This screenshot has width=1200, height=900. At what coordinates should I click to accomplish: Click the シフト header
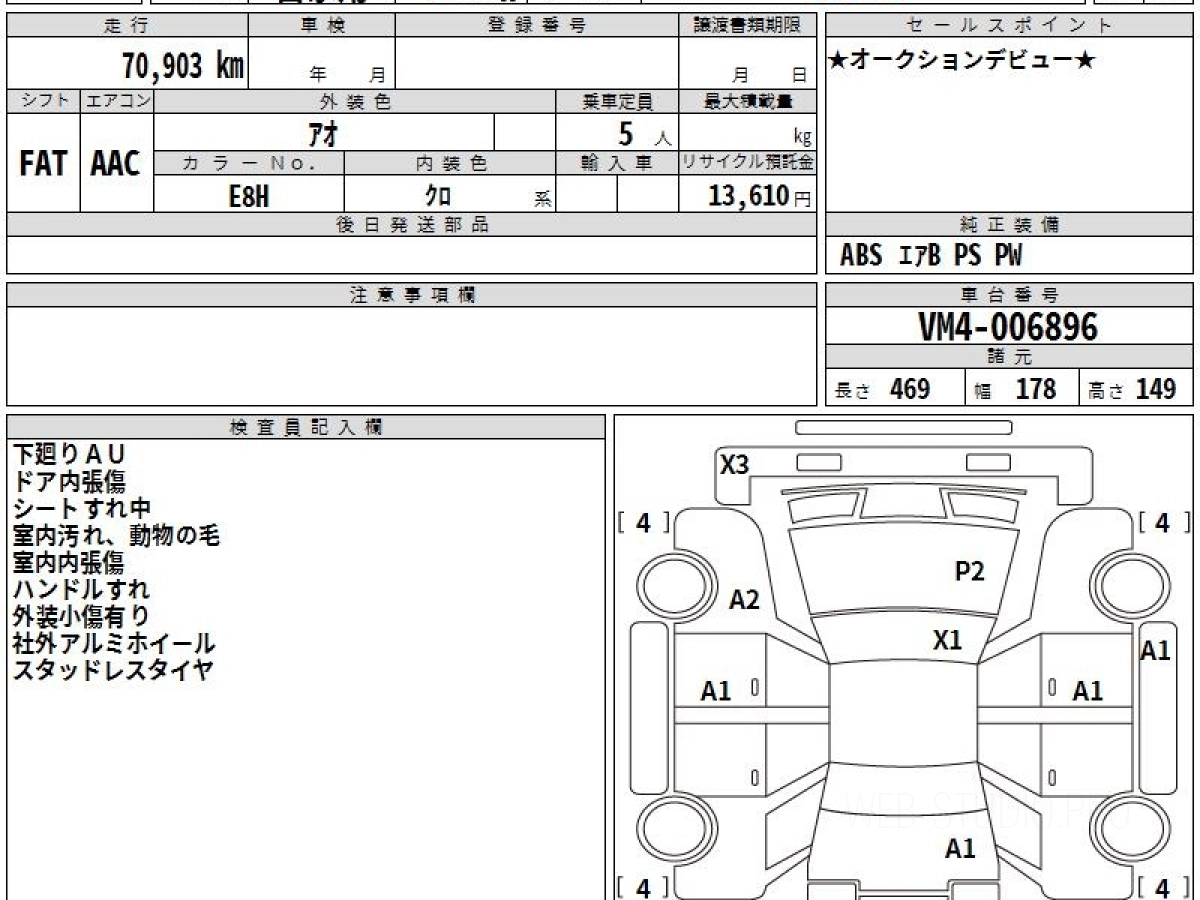coord(43,101)
